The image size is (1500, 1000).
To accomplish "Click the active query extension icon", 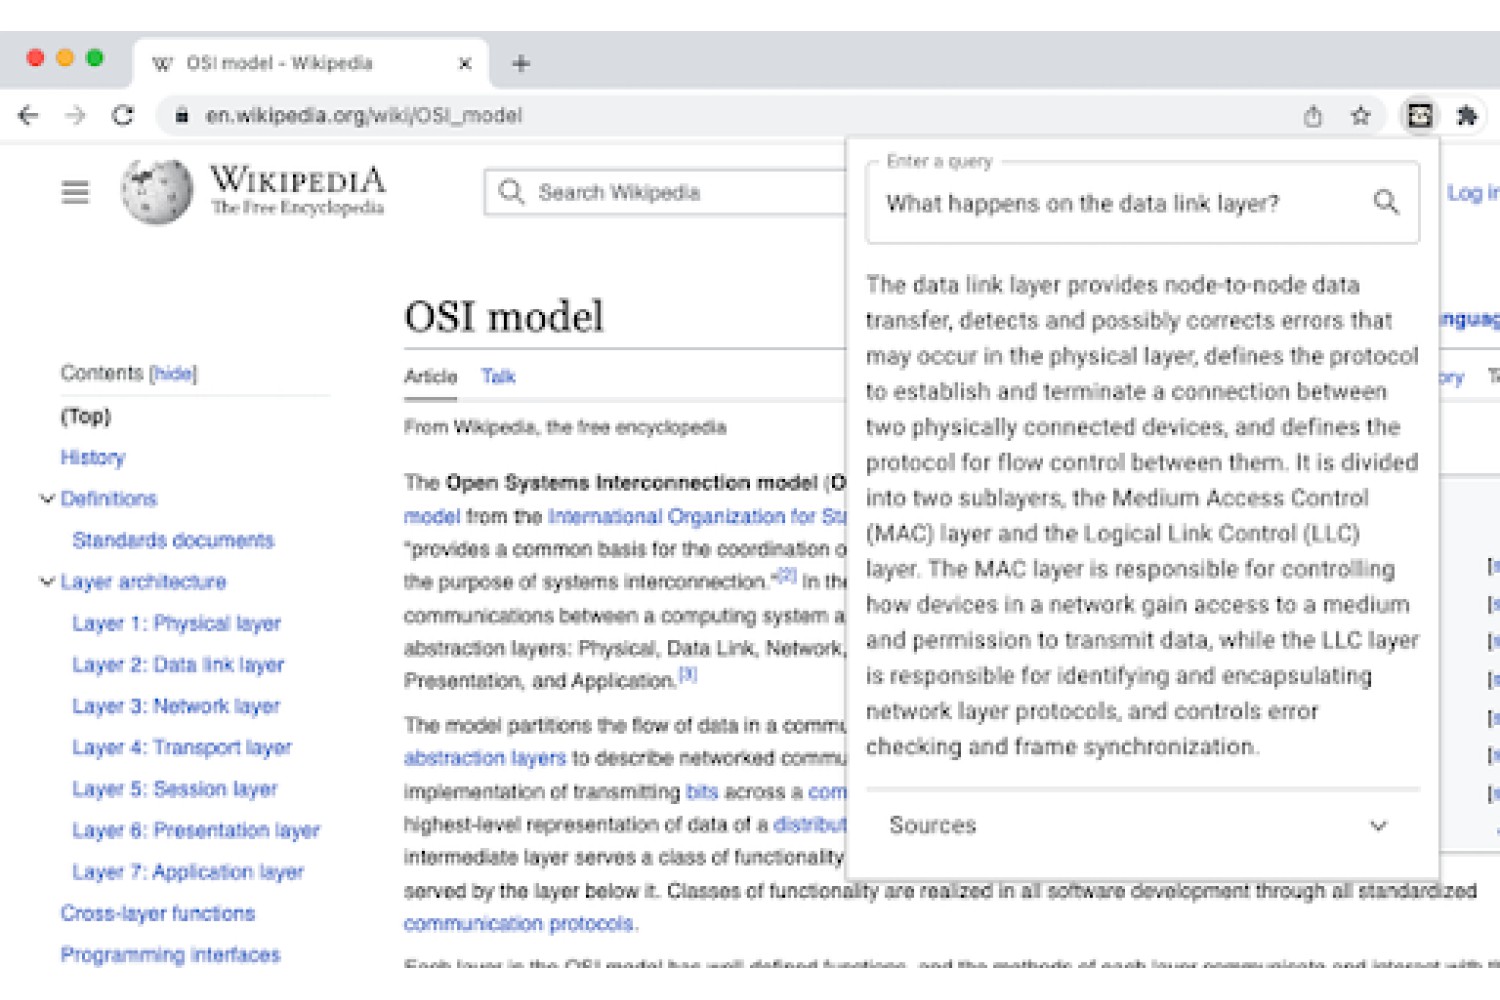I will click(1419, 116).
